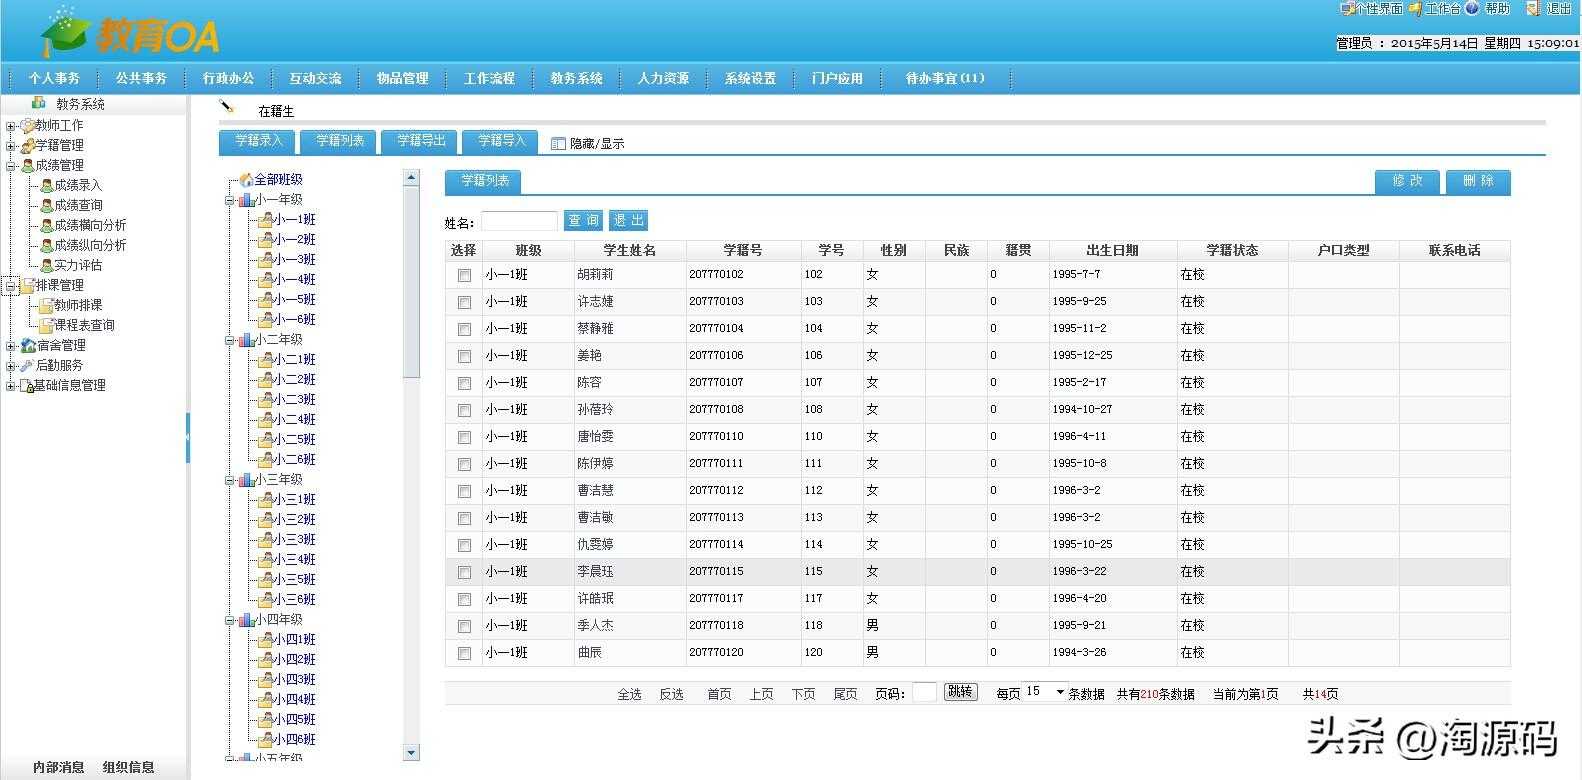This screenshot has height=780, width=1582.
Task: Expand the 宿舍管理 tree node
Action: [x=11, y=346]
